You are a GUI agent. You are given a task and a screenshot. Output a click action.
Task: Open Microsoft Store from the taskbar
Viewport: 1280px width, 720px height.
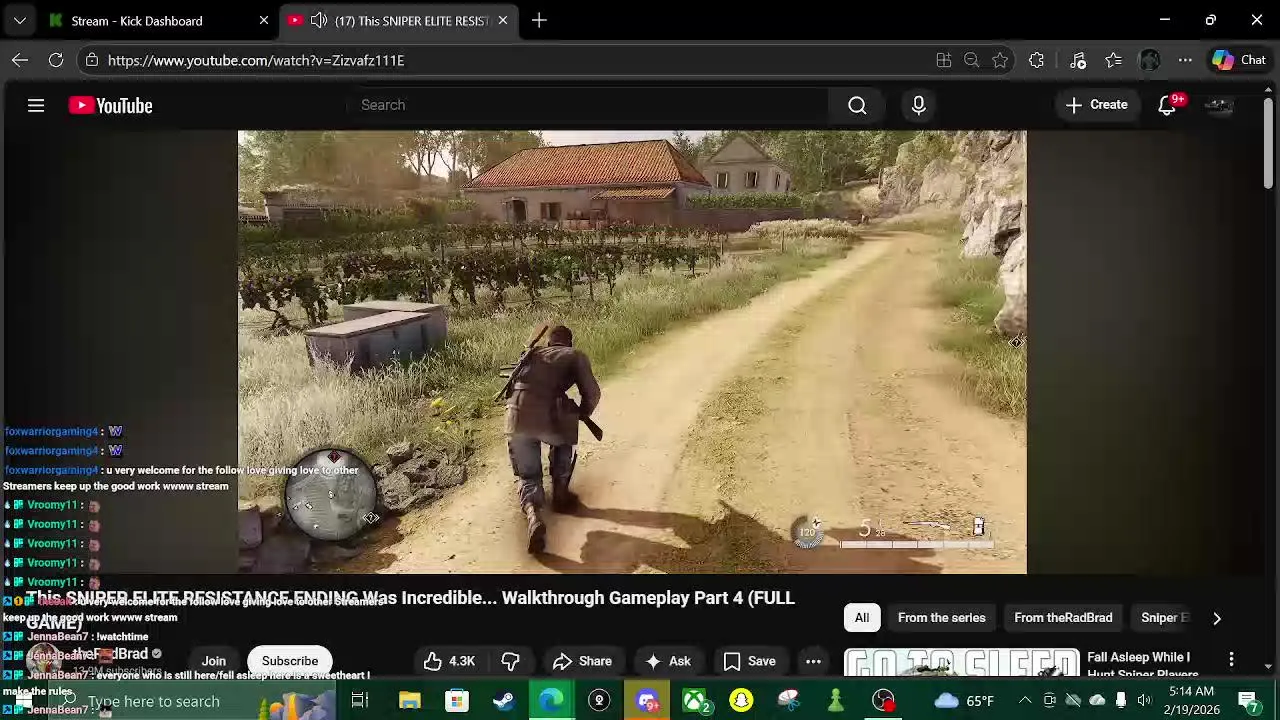pos(456,701)
